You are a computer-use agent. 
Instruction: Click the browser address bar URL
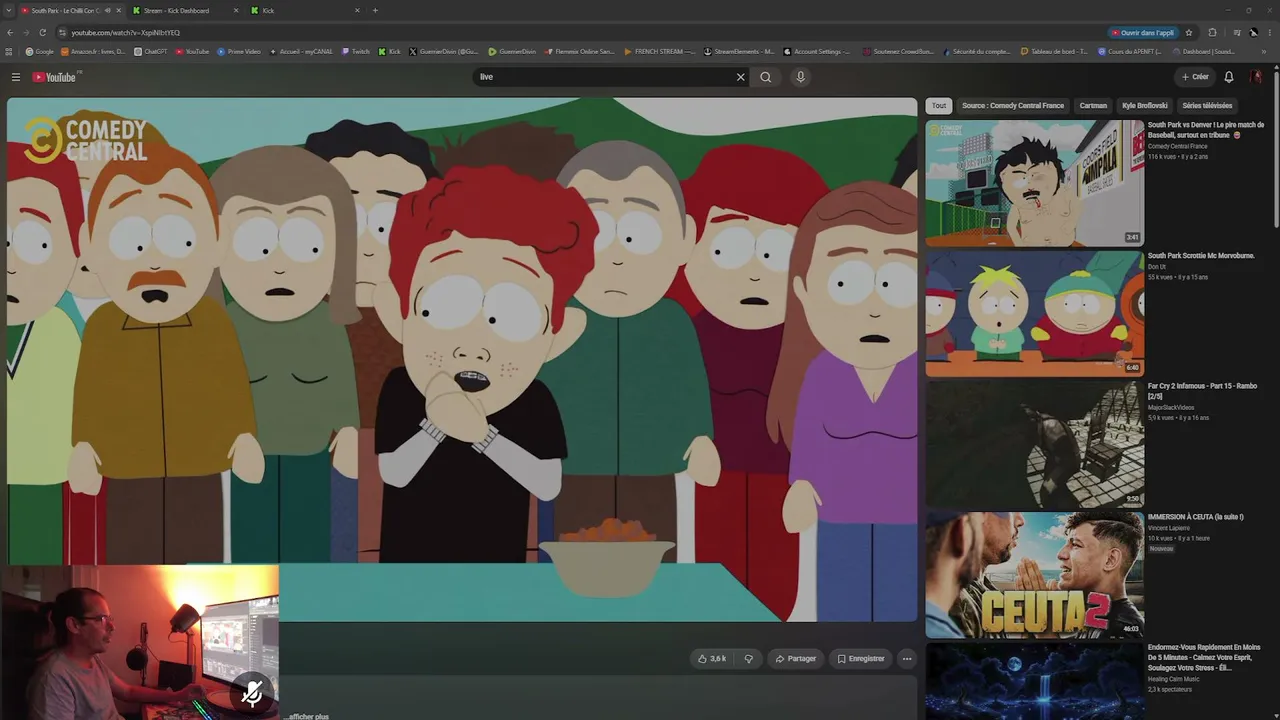(126, 32)
